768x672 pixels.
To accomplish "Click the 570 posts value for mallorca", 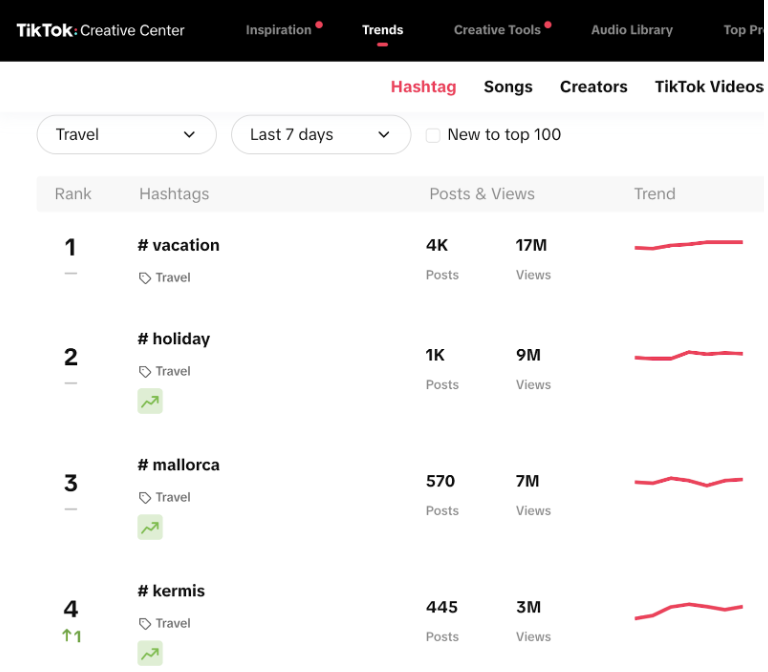I will 440,481.
